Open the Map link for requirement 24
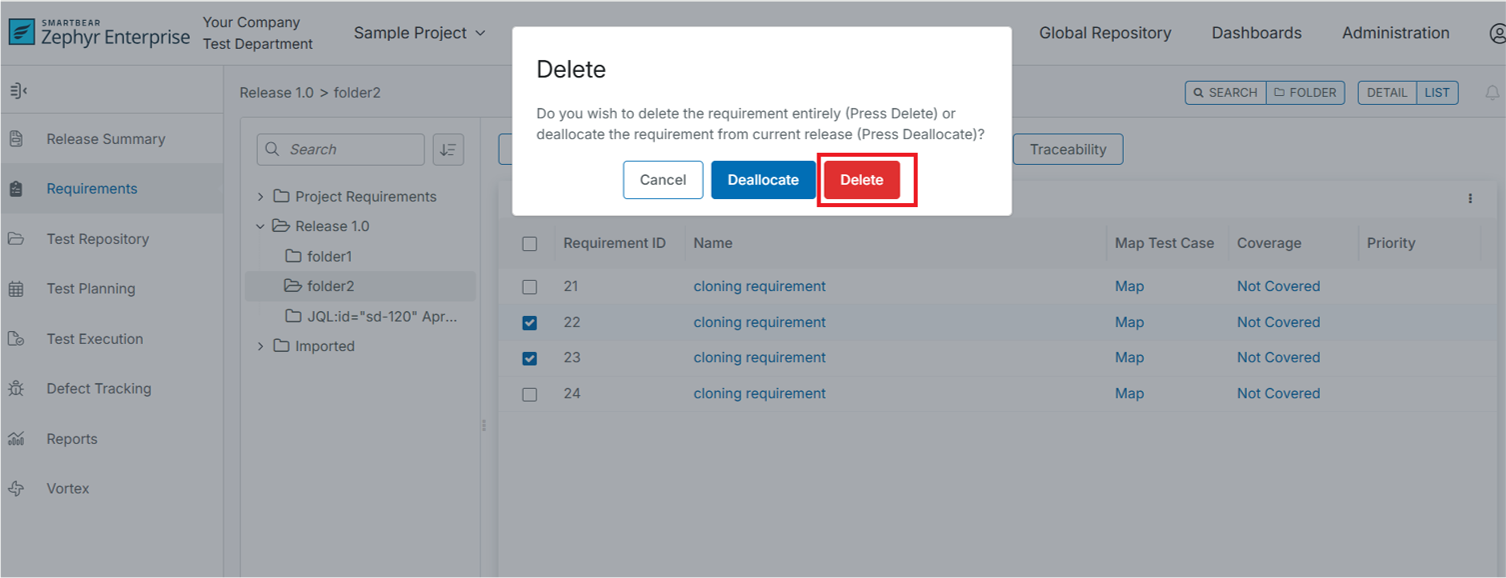This screenshot has height=578, width=1506. pyautogui.click(x=1129, y=393)
